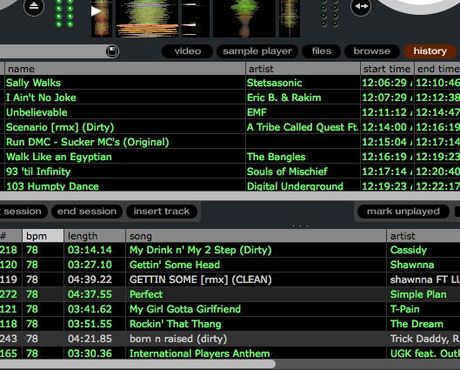
Task: Click artist 'EMF' cell
Action: pyautogui.click(x=257, y=112)
